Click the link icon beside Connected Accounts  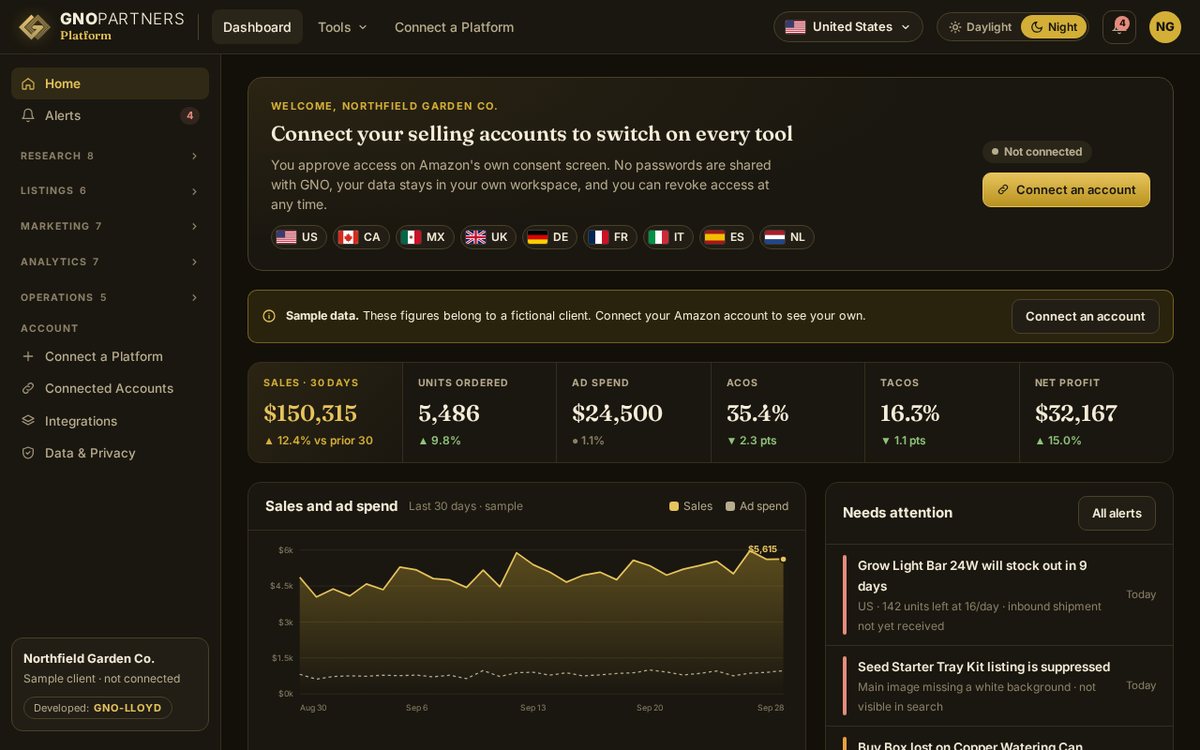click(28, 389)
